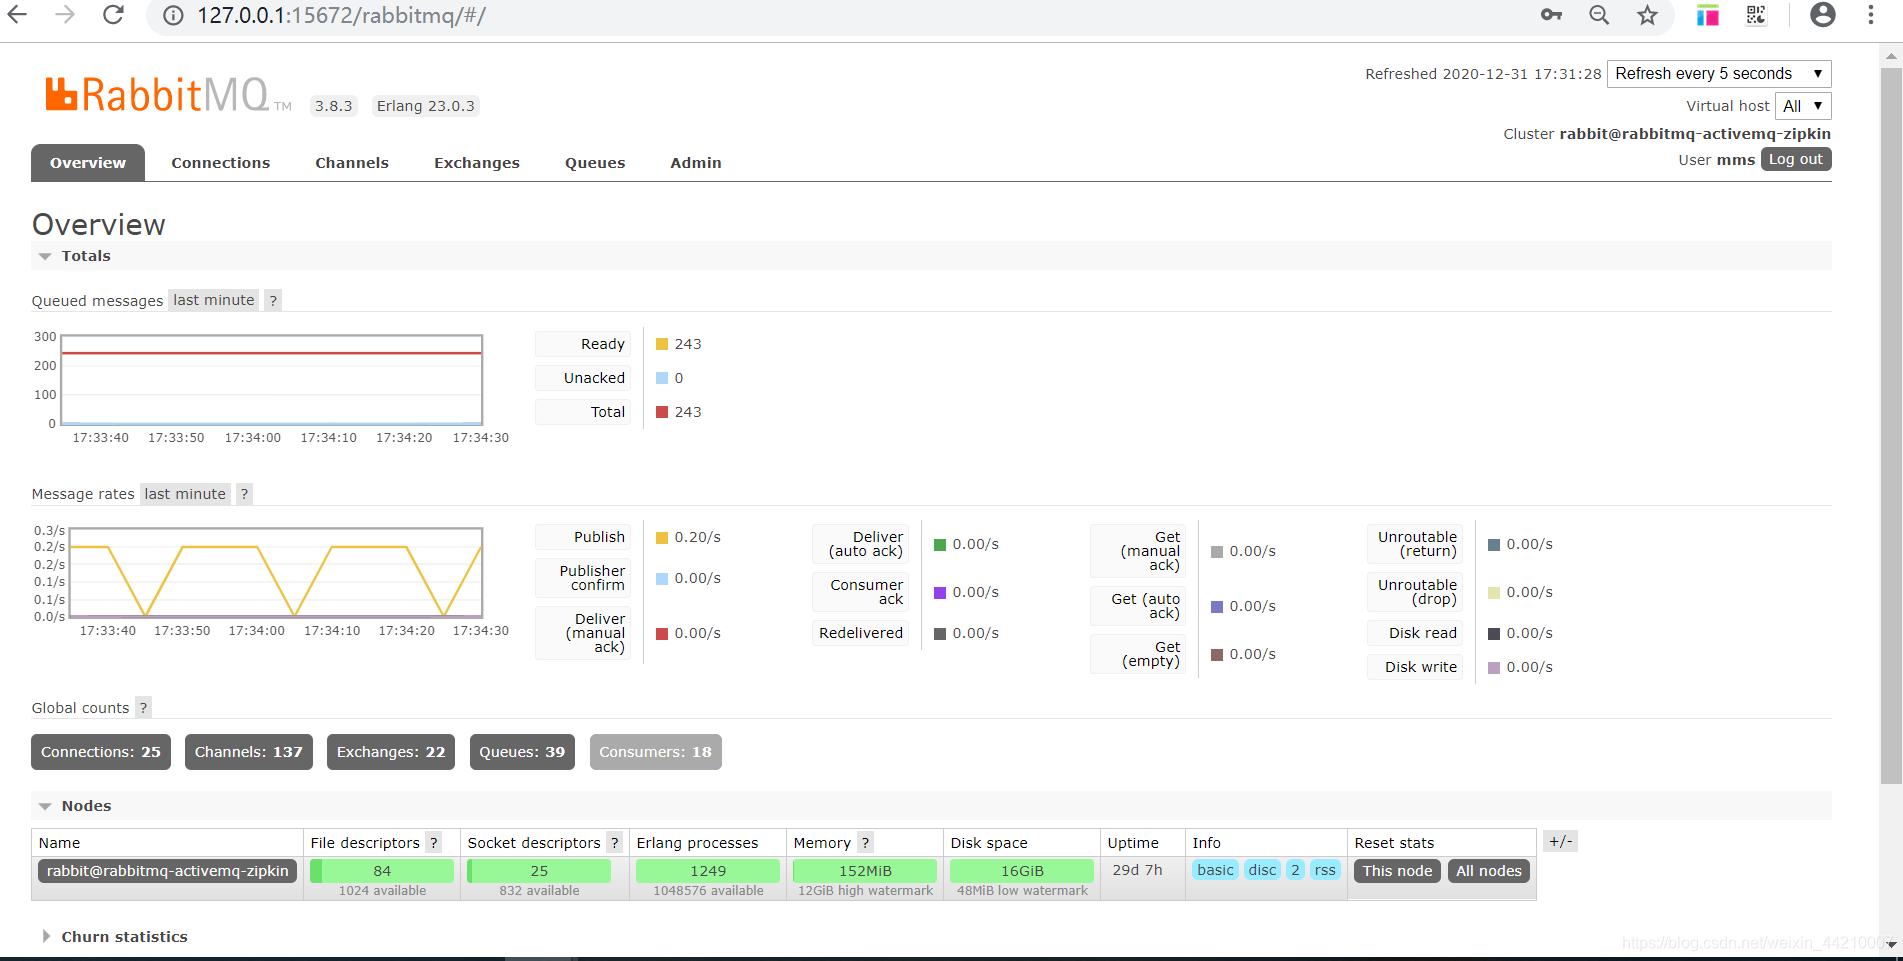Change Queued messages last minute range
The image size is (1903, 961).
pyautogui.click(x=214, y=300)
